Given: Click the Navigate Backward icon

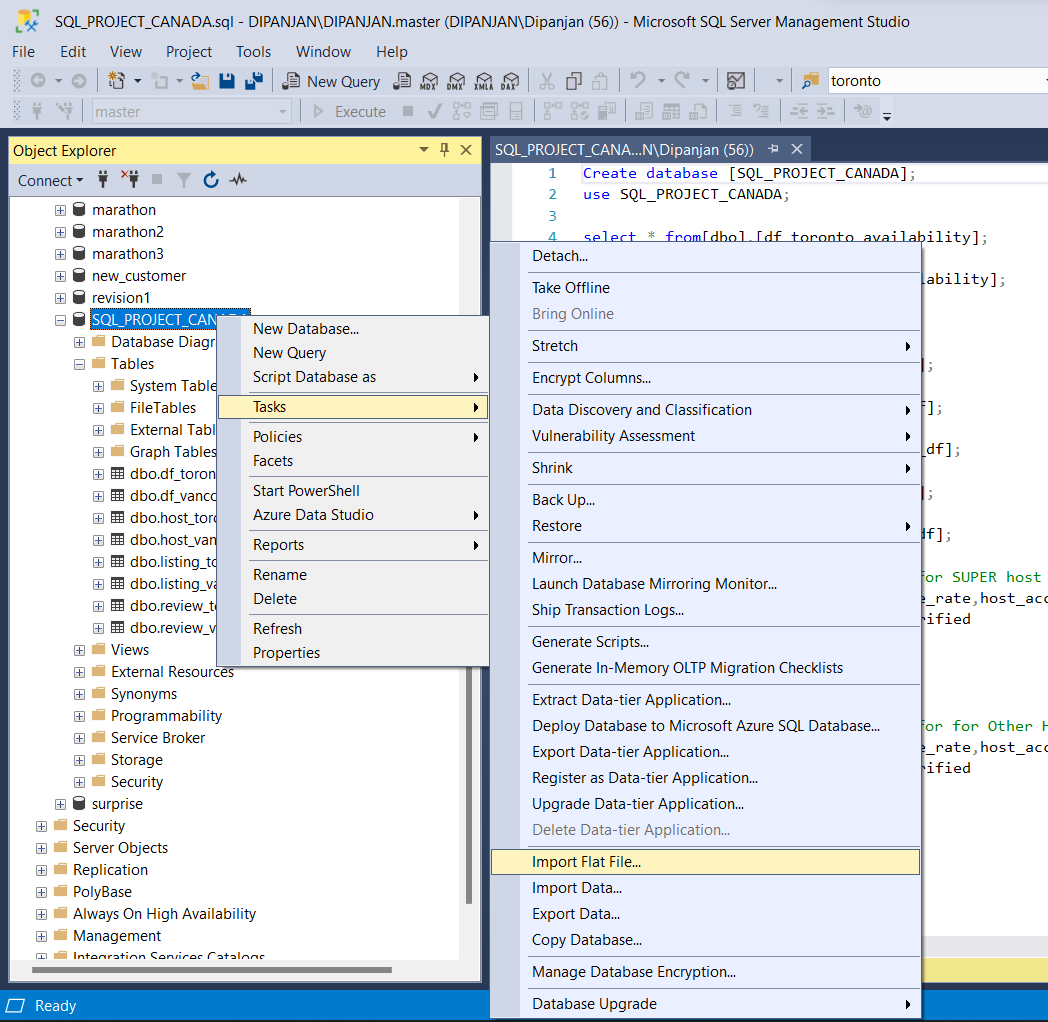Looking at the screenshot, I should [38, 81].
